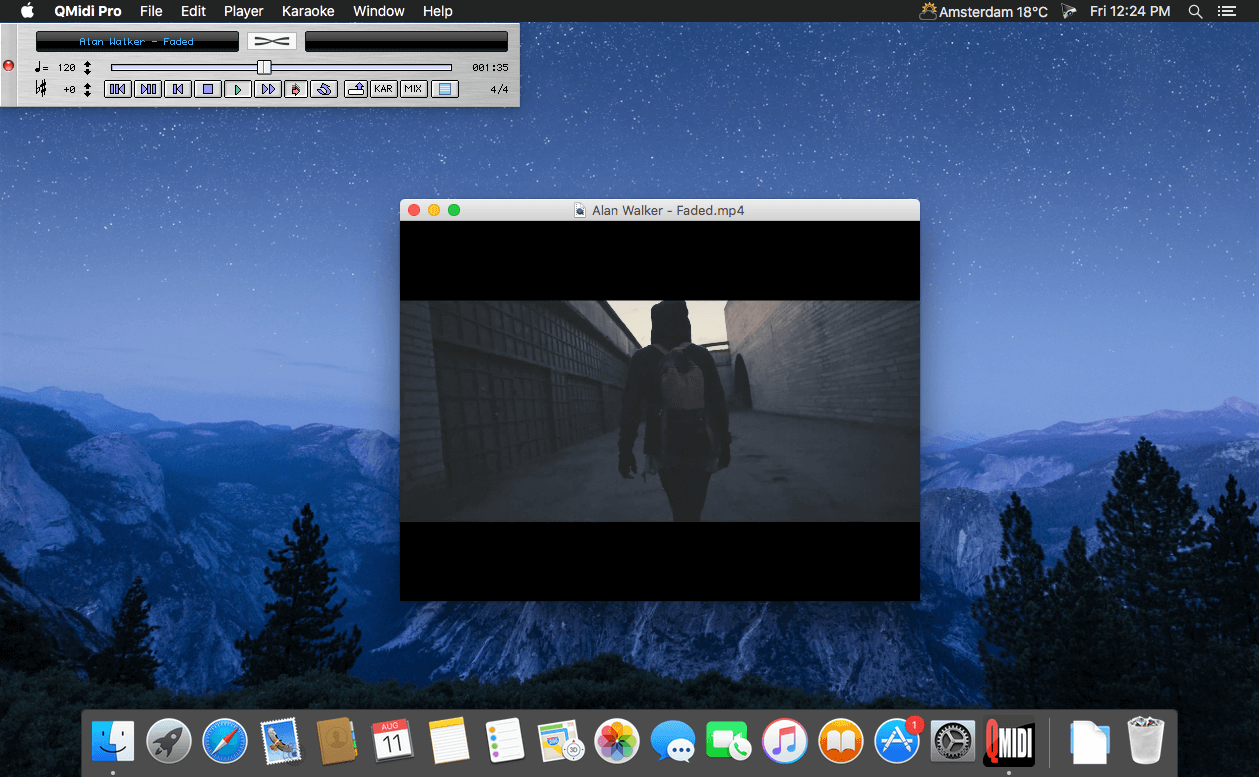
Task: Open Notes from the Dock
Action: (x=449, y=741)
